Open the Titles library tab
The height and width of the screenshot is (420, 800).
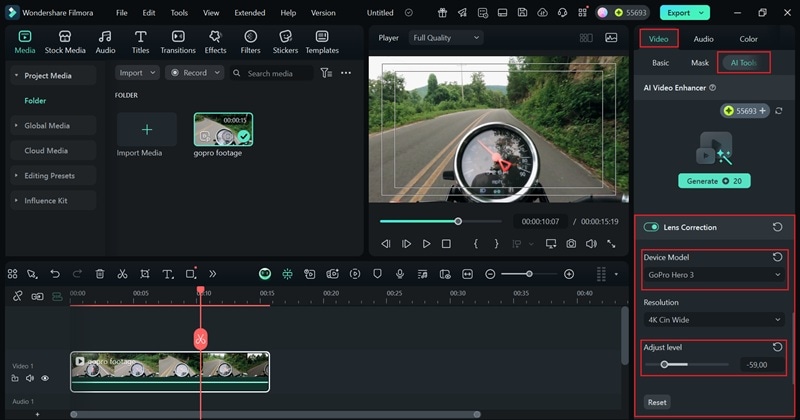pyautogui.click(x=140, y=42)
